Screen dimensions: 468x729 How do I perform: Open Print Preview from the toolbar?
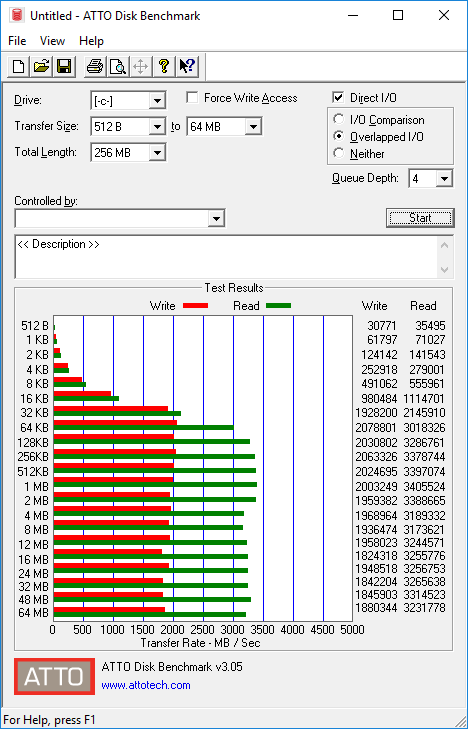click(x=118, y=66)
